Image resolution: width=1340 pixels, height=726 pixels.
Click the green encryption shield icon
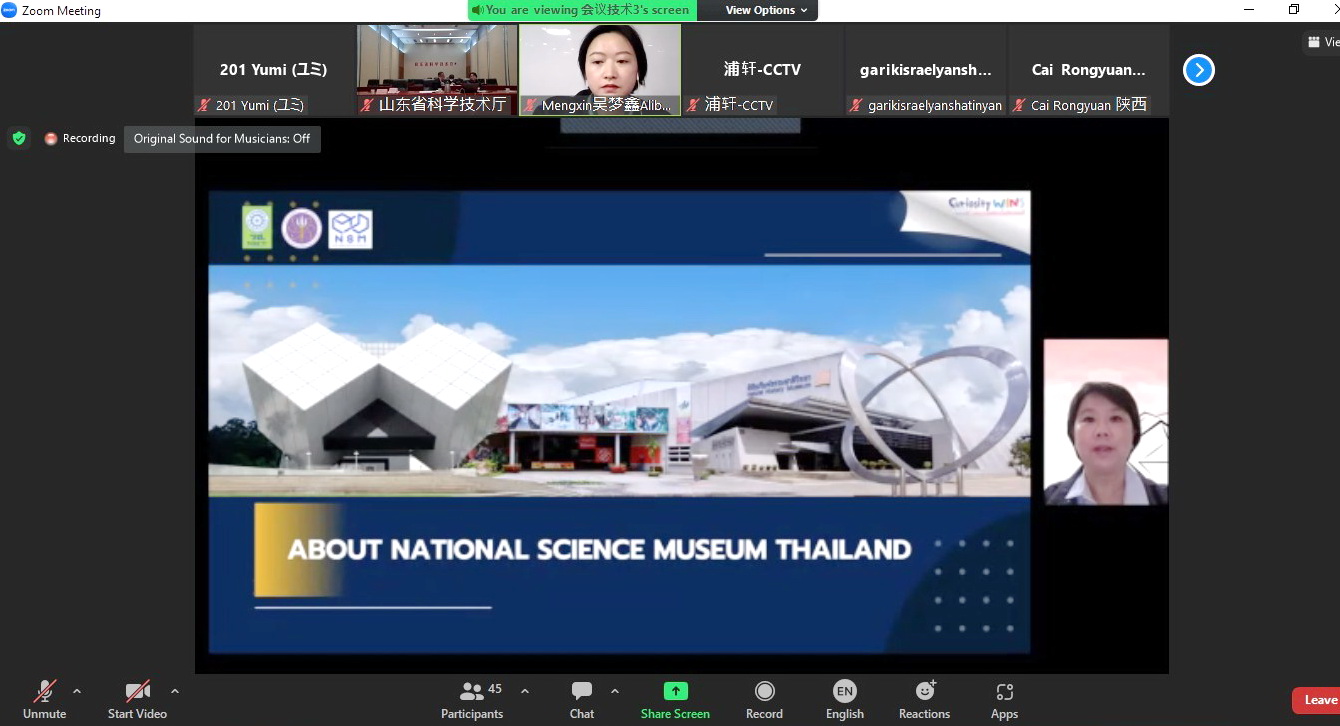(18, 138)
